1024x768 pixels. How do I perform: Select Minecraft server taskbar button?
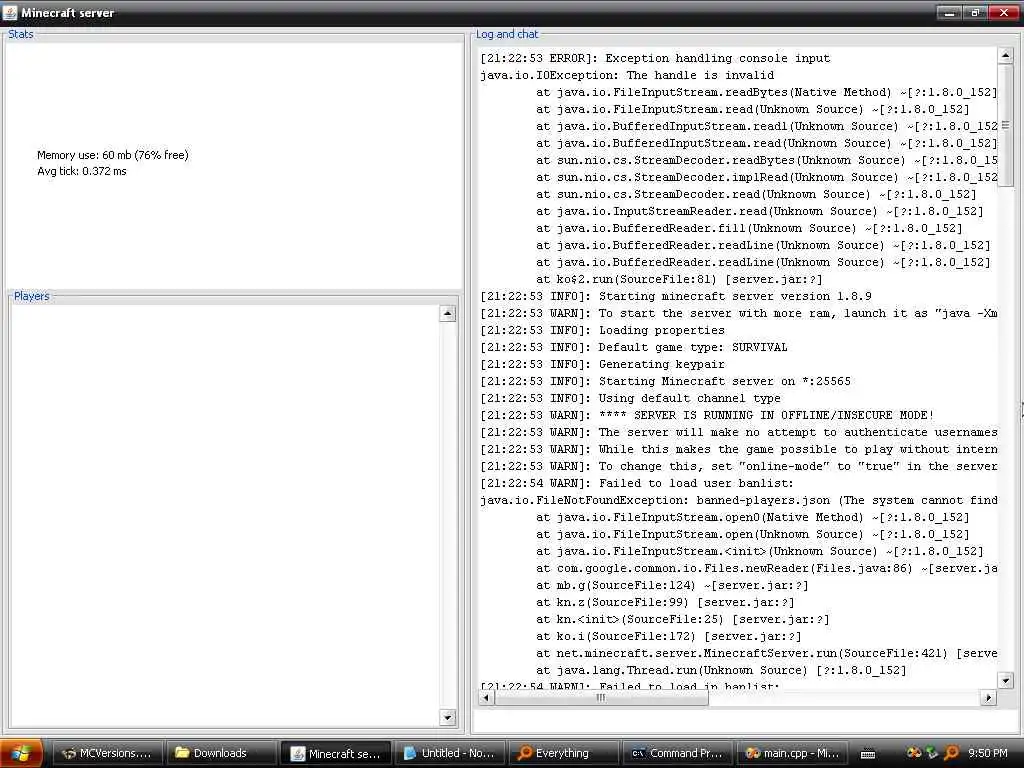tap(335, 753)
